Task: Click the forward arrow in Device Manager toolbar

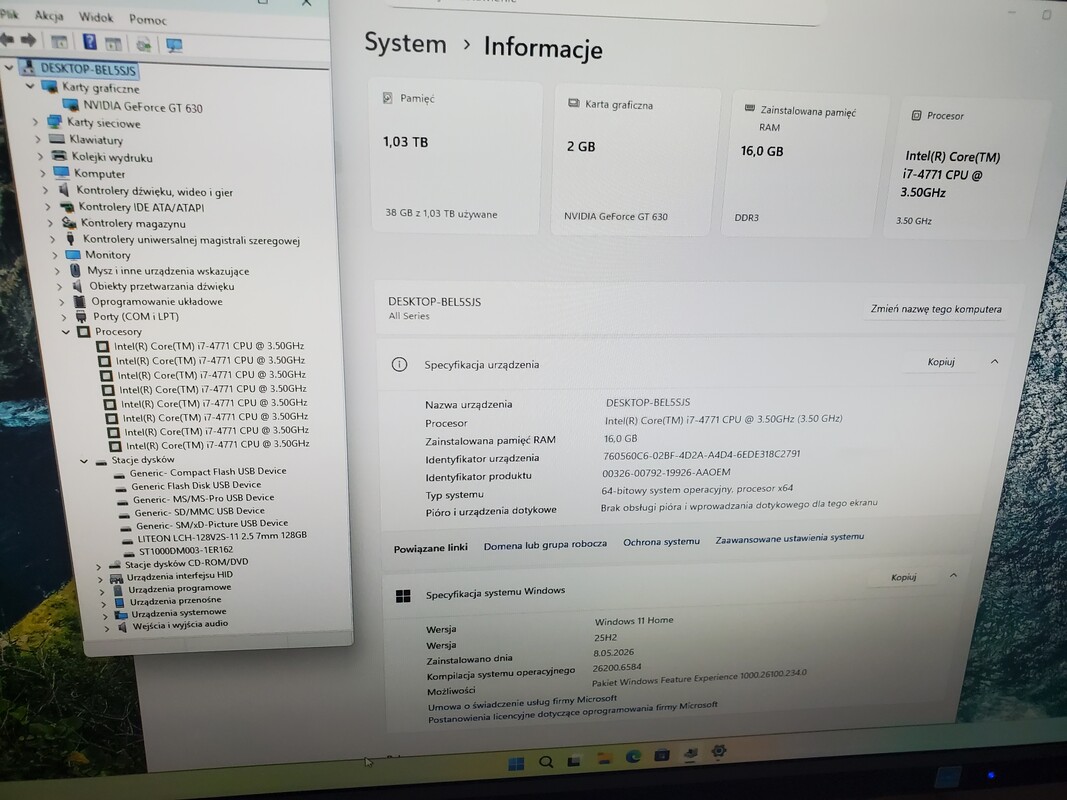Action: click(29, 41)
